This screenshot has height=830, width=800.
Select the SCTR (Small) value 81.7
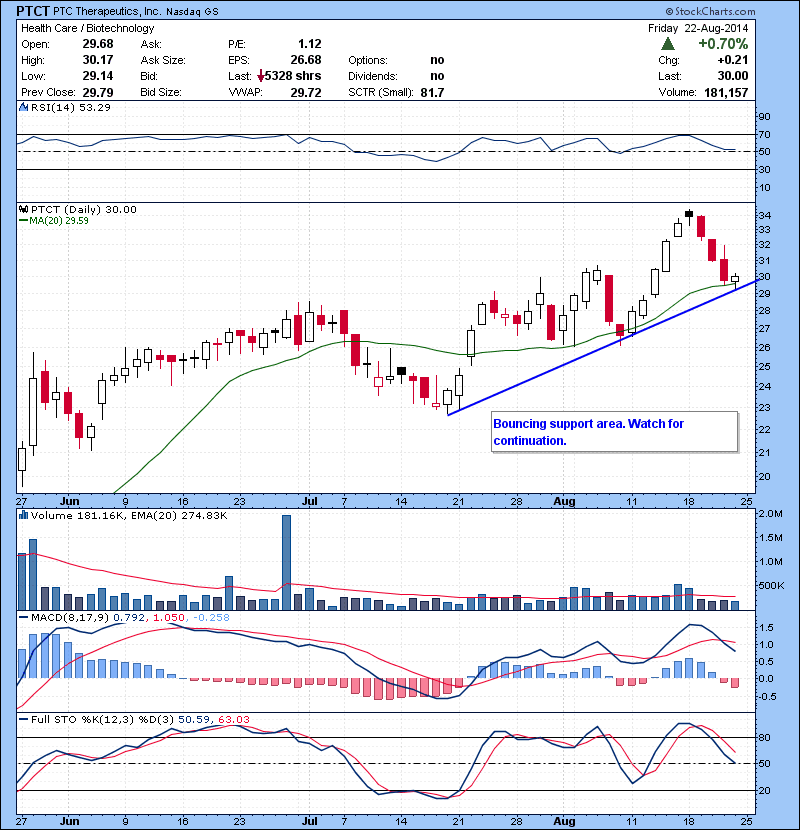pyautogui.click(x=432, y=93)
